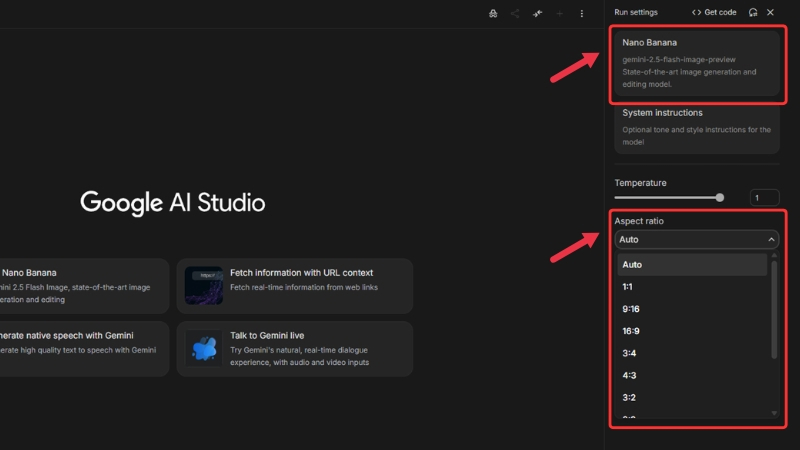The image size is (800, 450).
Task: Open the System instructions card
Action: (x=696, y=127)
